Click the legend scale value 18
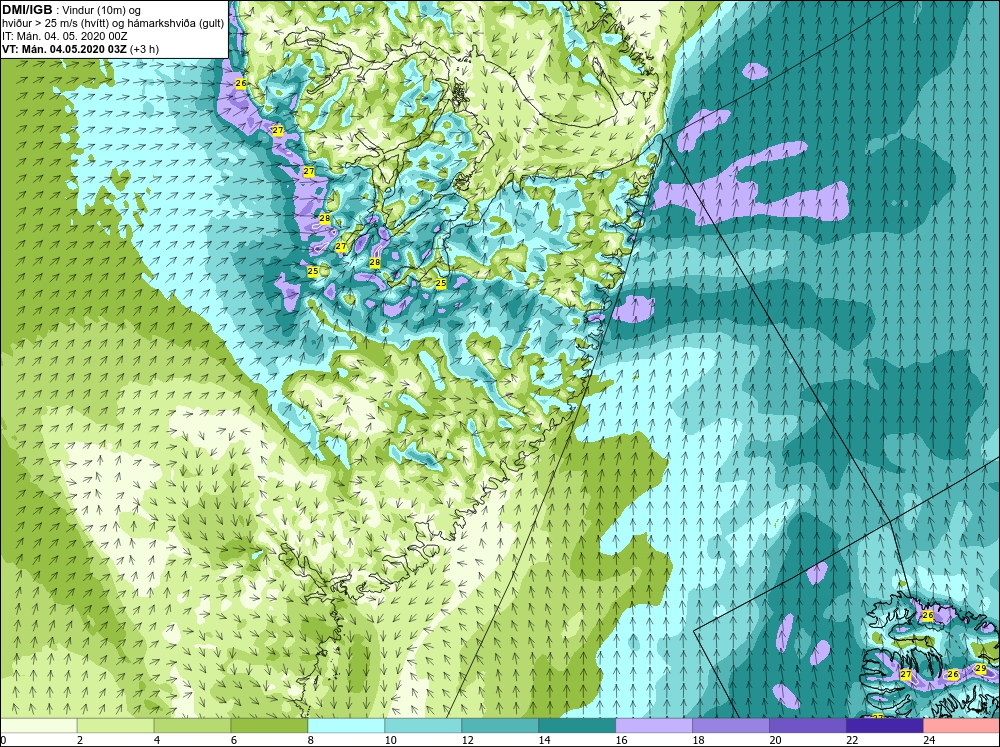This screenshot has height=747, width=1000. 698,740
